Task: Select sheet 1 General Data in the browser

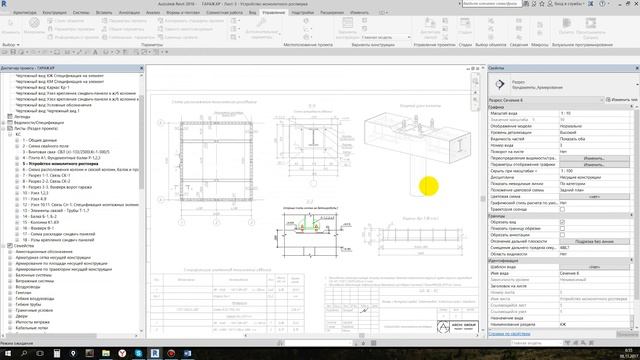Action: point(40,140)
